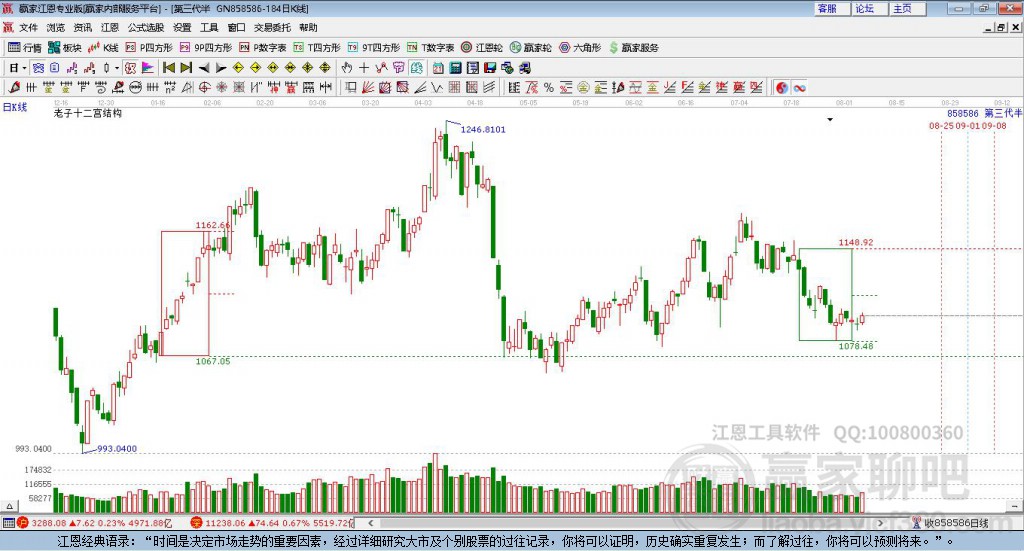The width and height of the screenshot is (1024, 551).
Task: Open the 资讯 menu
Action: 83,27
